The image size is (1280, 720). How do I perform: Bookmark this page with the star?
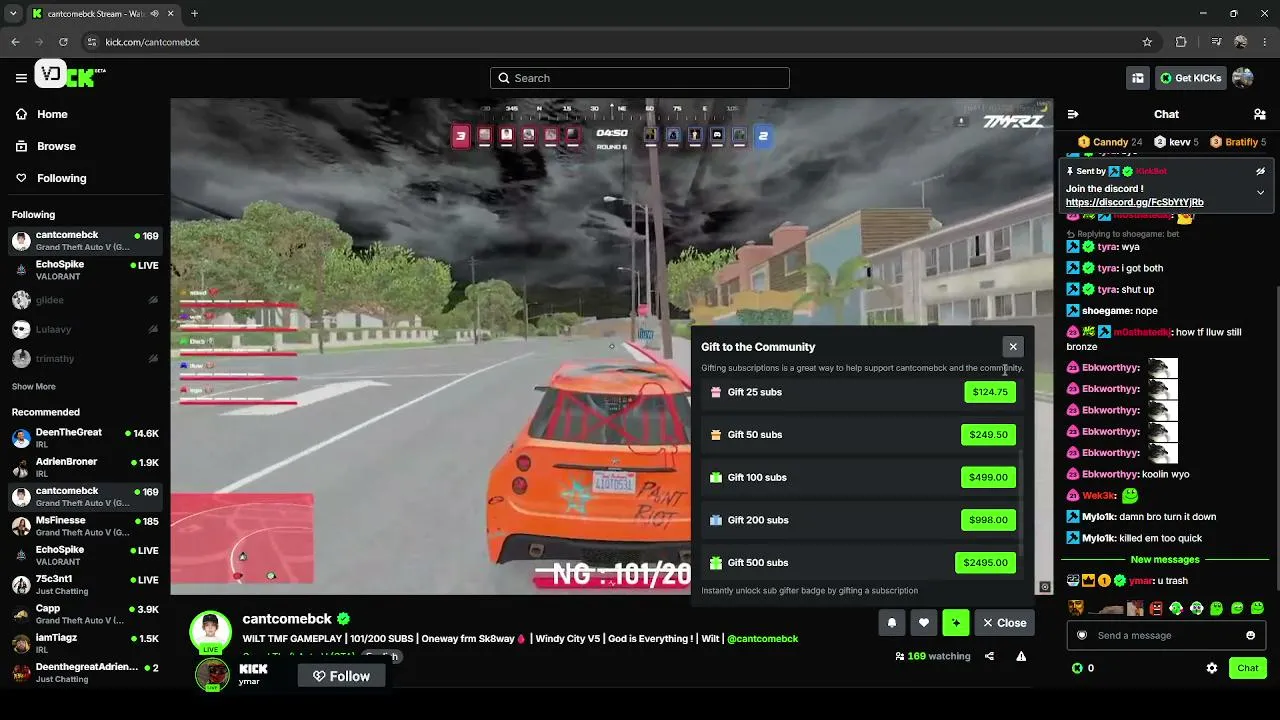pyautogui.click(x=1147, y=42)
